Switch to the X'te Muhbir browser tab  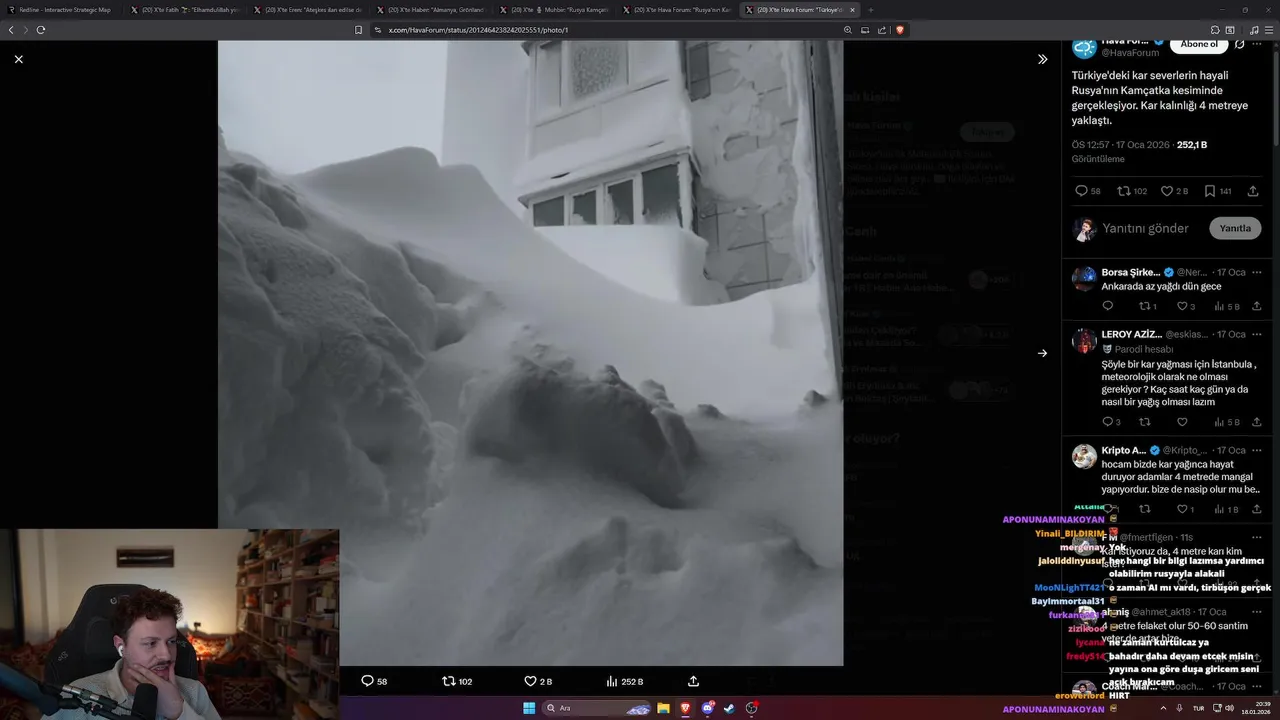point(555,10)
